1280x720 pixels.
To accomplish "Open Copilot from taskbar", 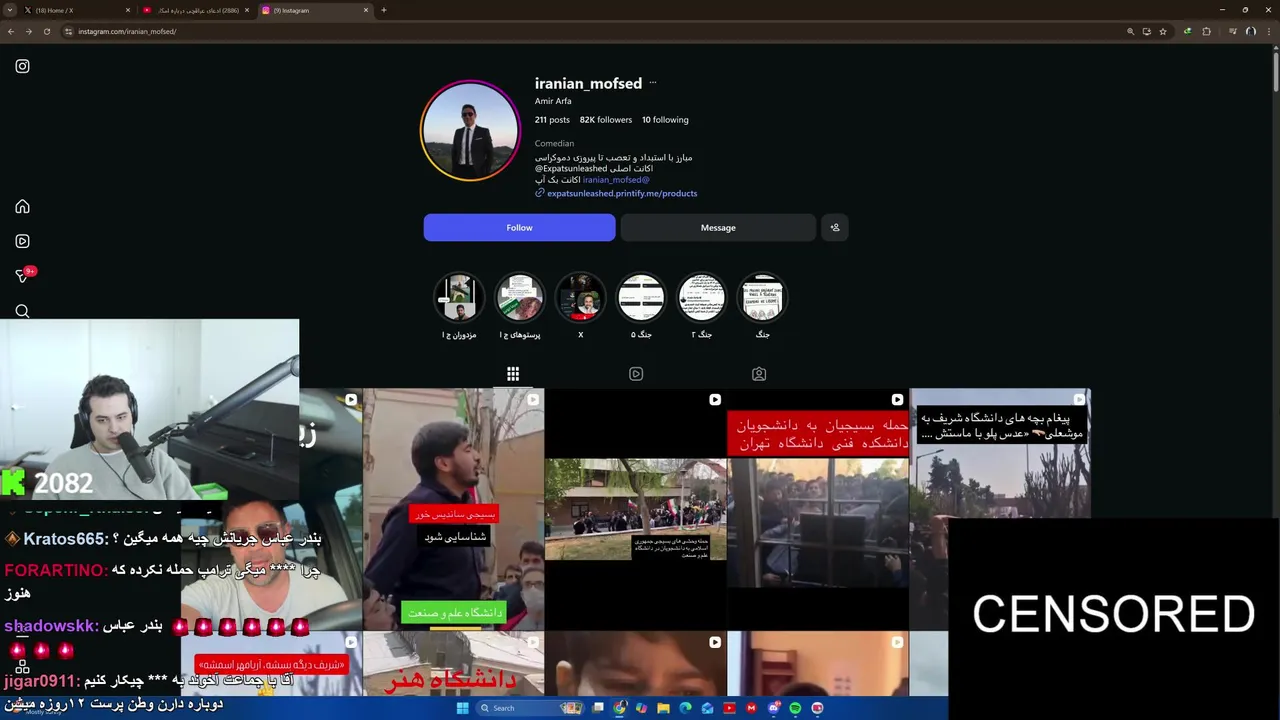I will pos(641,708).
